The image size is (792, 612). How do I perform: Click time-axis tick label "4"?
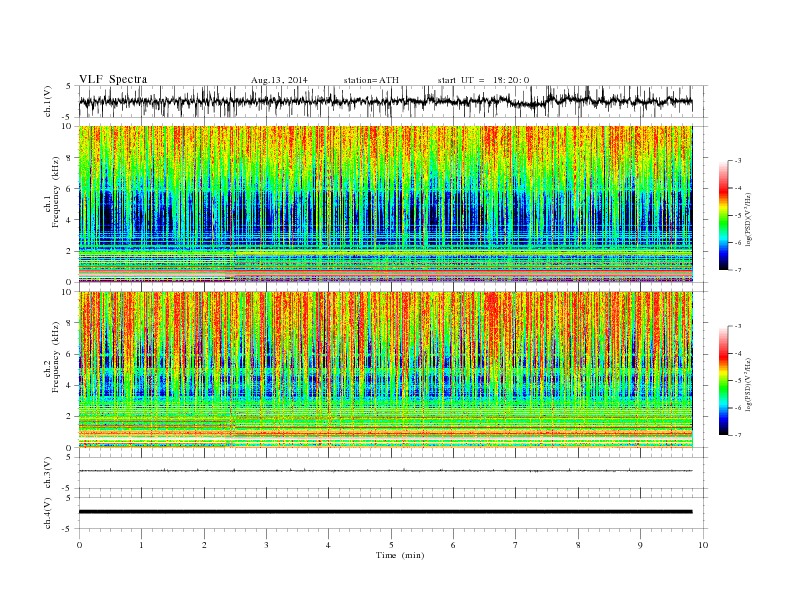tap(328, 545)
